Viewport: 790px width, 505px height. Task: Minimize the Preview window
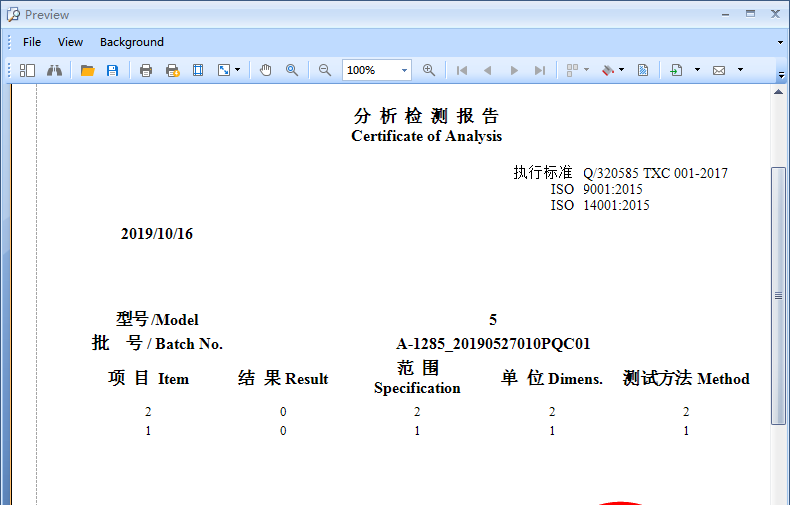pyautogui.click(x=726, y=15)
